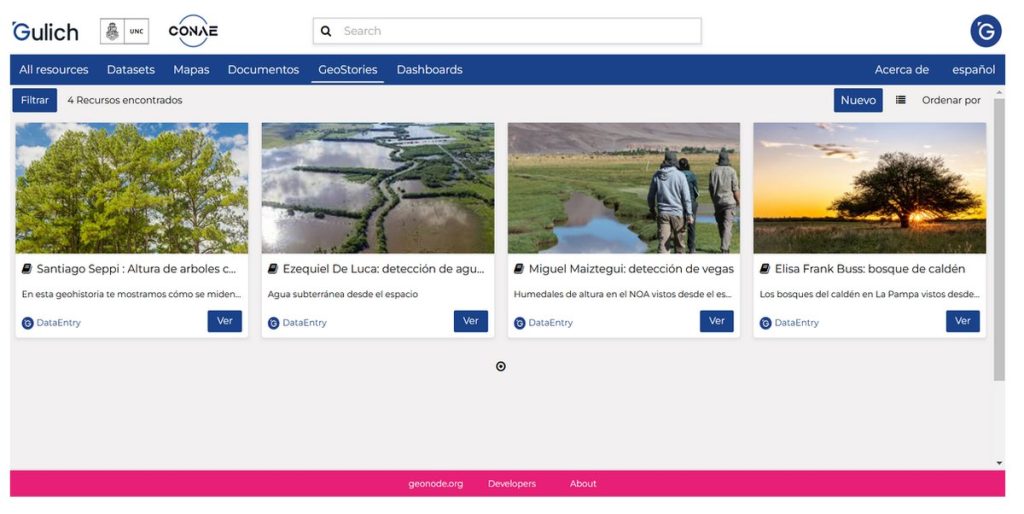Click 'Agua subterránea desde el espacio' description

coord(343,295)
